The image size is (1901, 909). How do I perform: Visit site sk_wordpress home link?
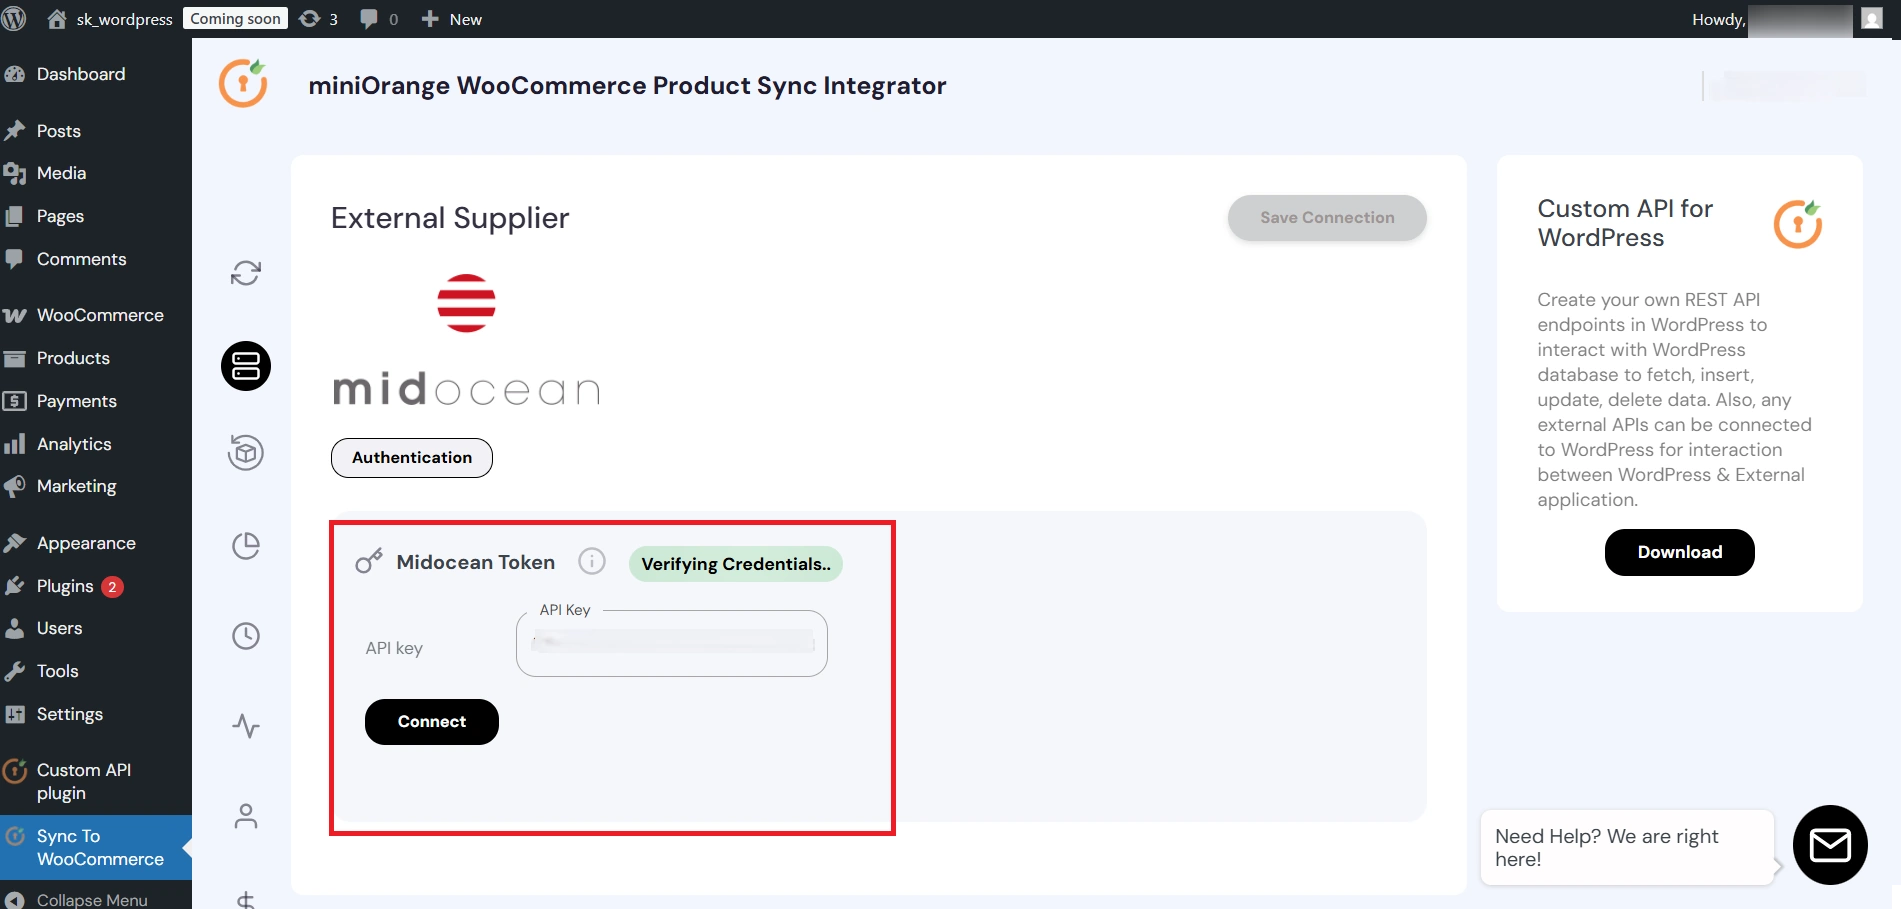pyautogui.click(x=110, y=19)
